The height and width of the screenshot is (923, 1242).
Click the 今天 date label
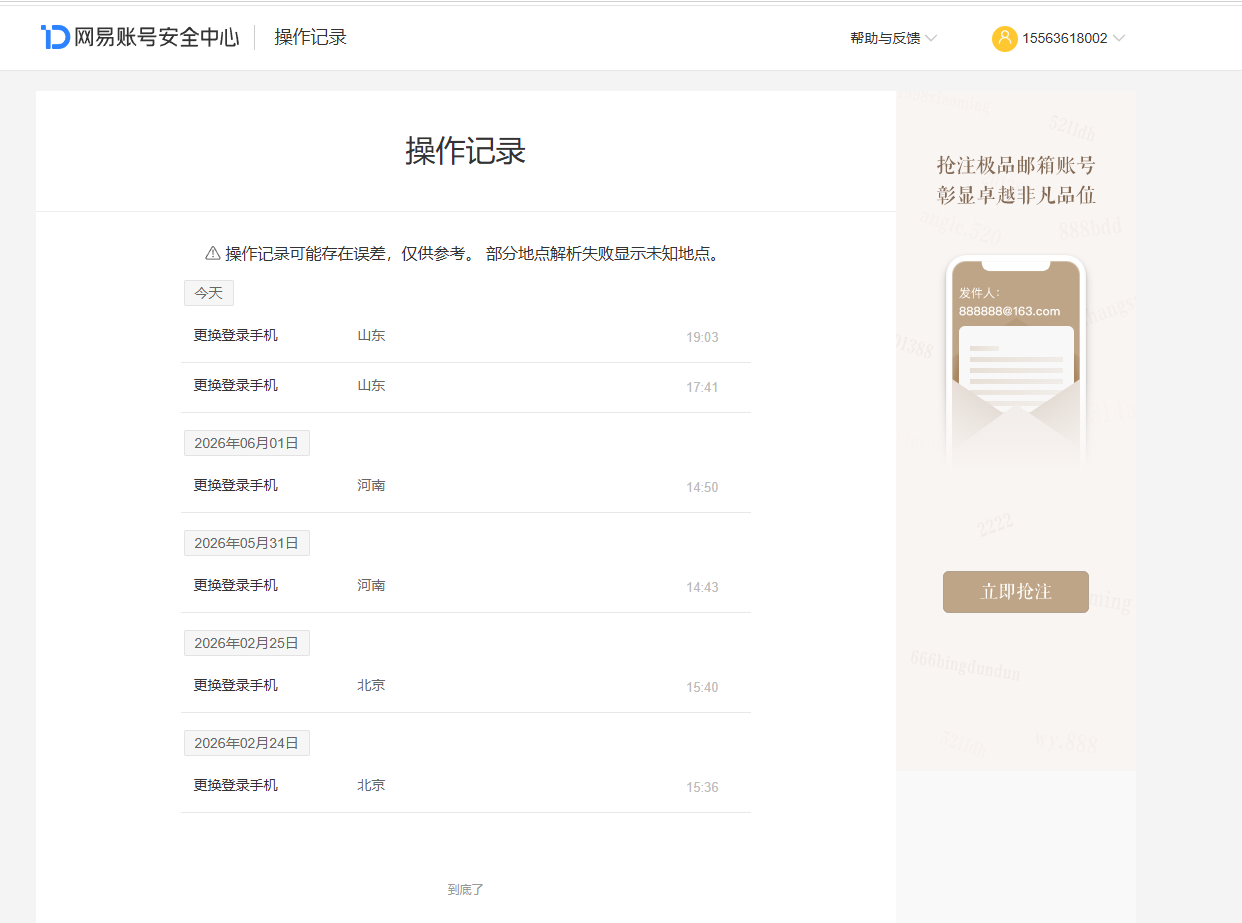coord(209,293)
